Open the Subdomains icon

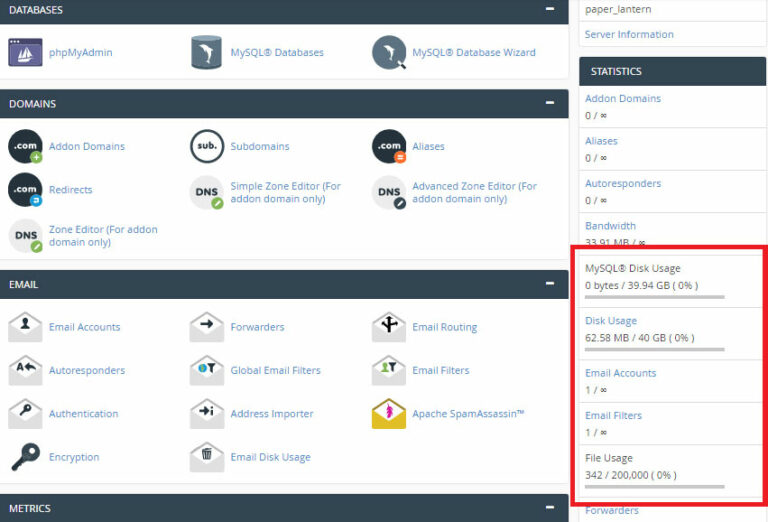(x=206, y=146)
